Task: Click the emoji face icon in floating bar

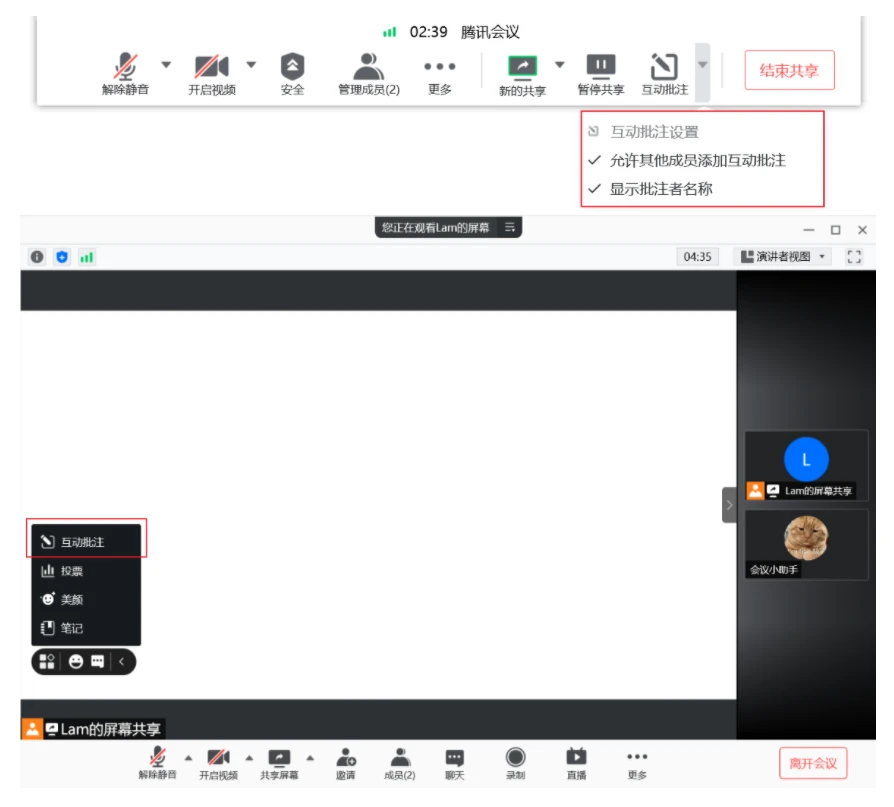Action: pos(76,662)
